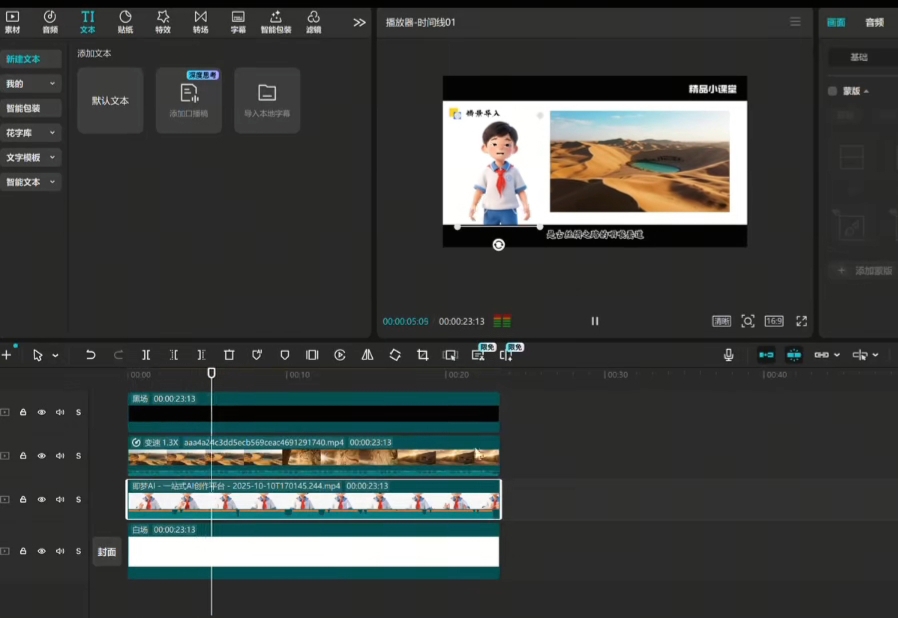Click the microphone record voiceover icon
898x618 pixels.
[x=729, y=355]
